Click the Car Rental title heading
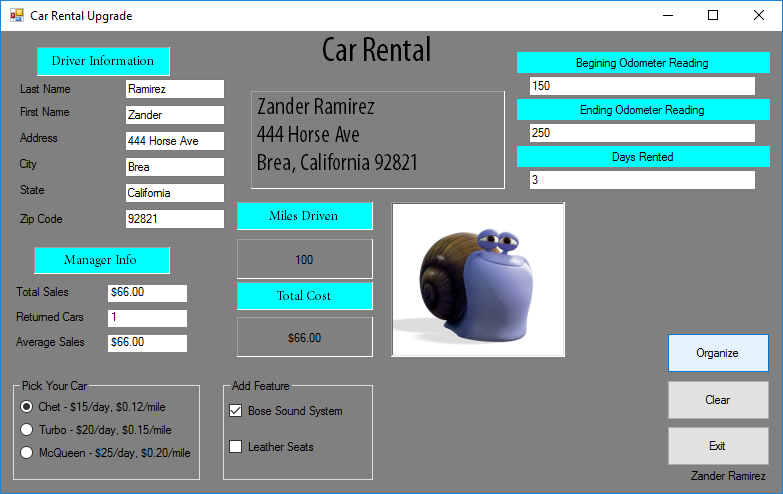This screenshot has height=494, width=783. pyautogui.click(x=376, y=50)
